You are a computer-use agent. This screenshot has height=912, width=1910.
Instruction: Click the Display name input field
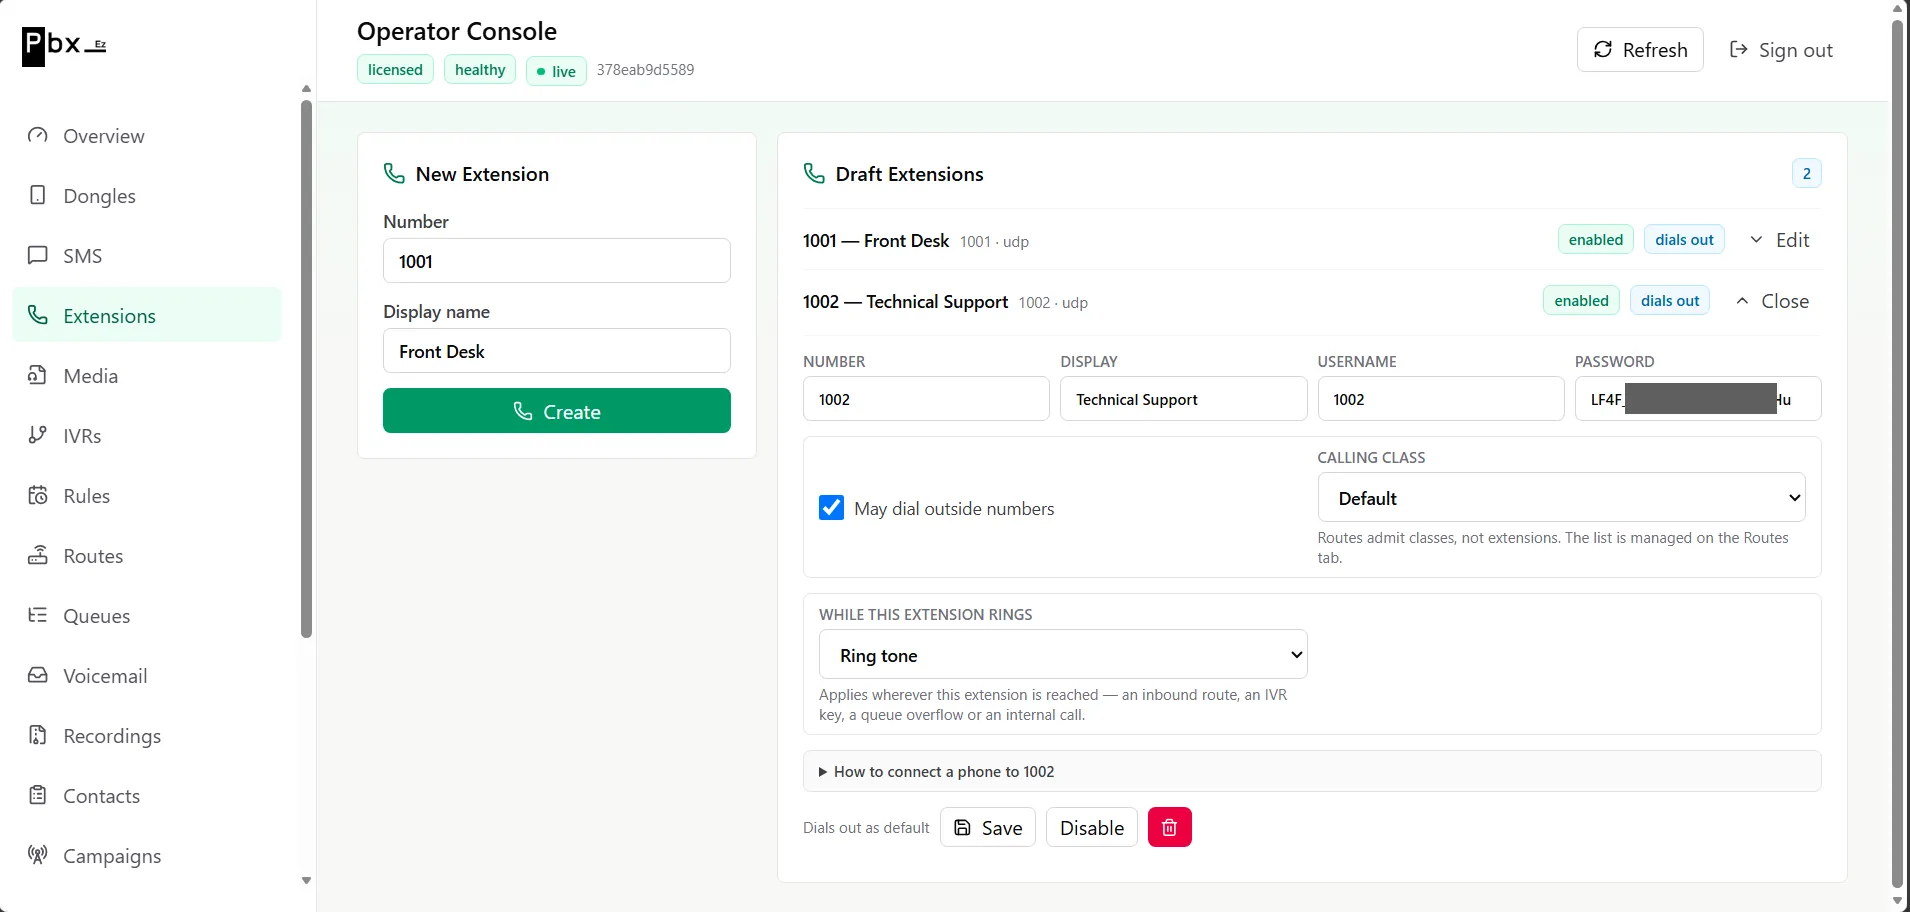[557, 351]
